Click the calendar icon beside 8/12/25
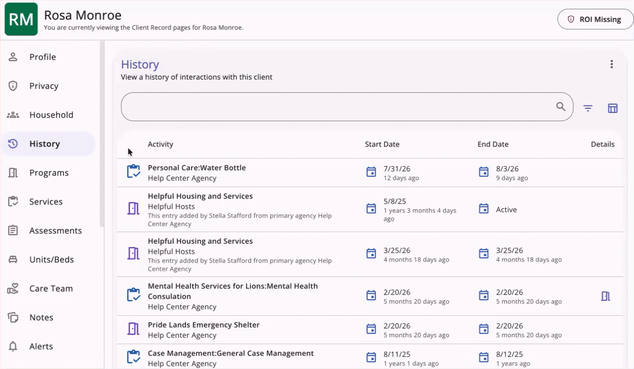The height and width of the screenshot is (369, 634). [484, 357]
